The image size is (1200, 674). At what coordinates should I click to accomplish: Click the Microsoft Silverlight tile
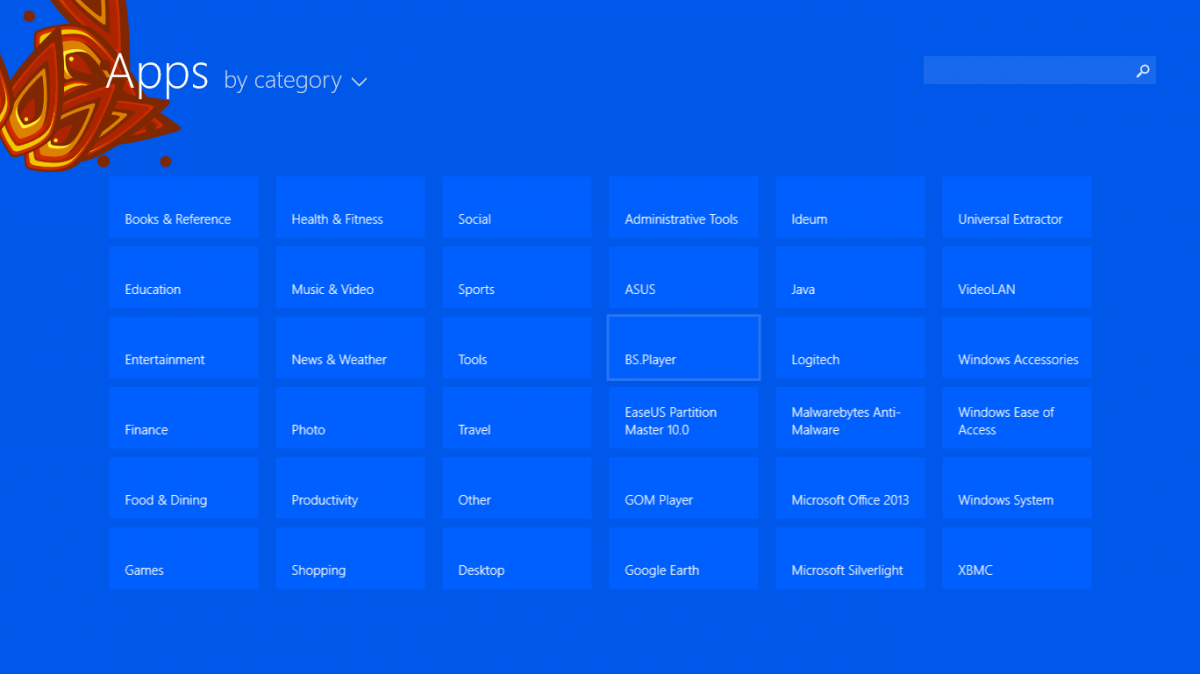tap(851, 557)
